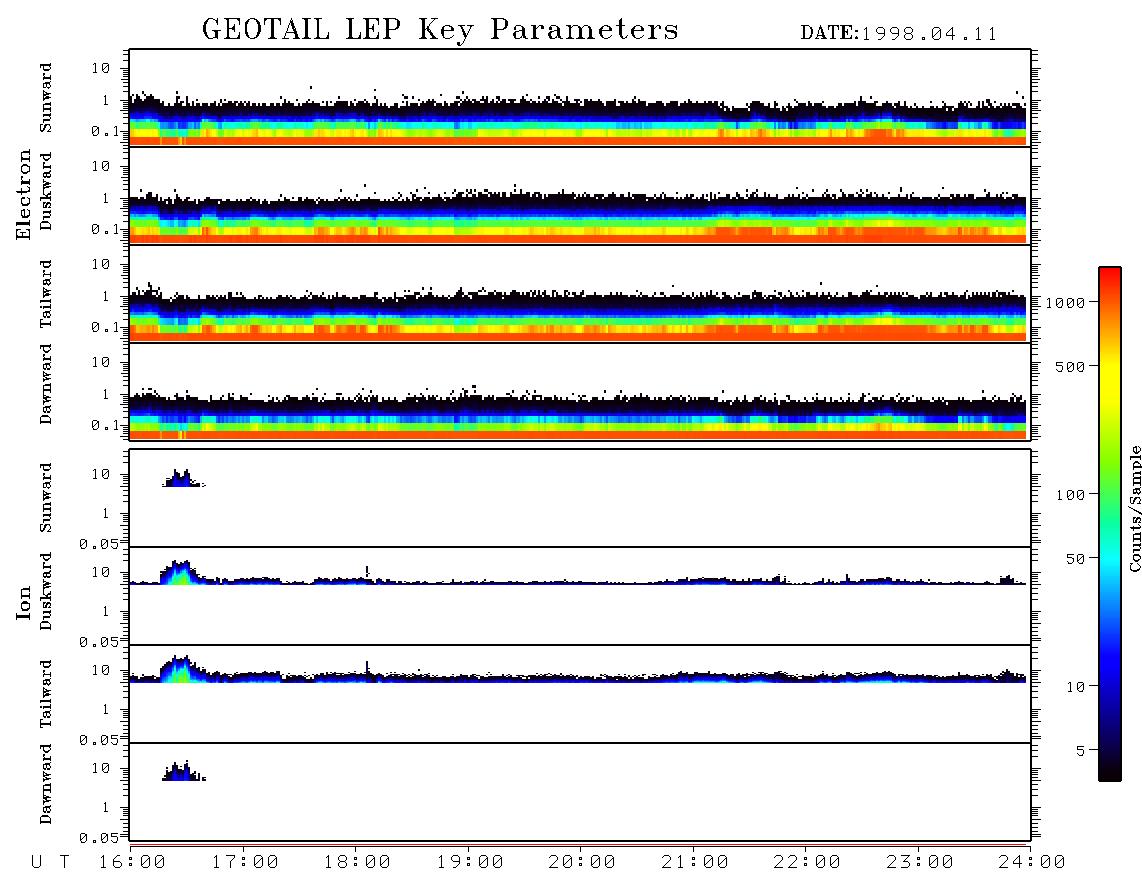The image size is (1142, 880).
Task: Pick the black bottom end of the colorbar
Action: 1109,772
